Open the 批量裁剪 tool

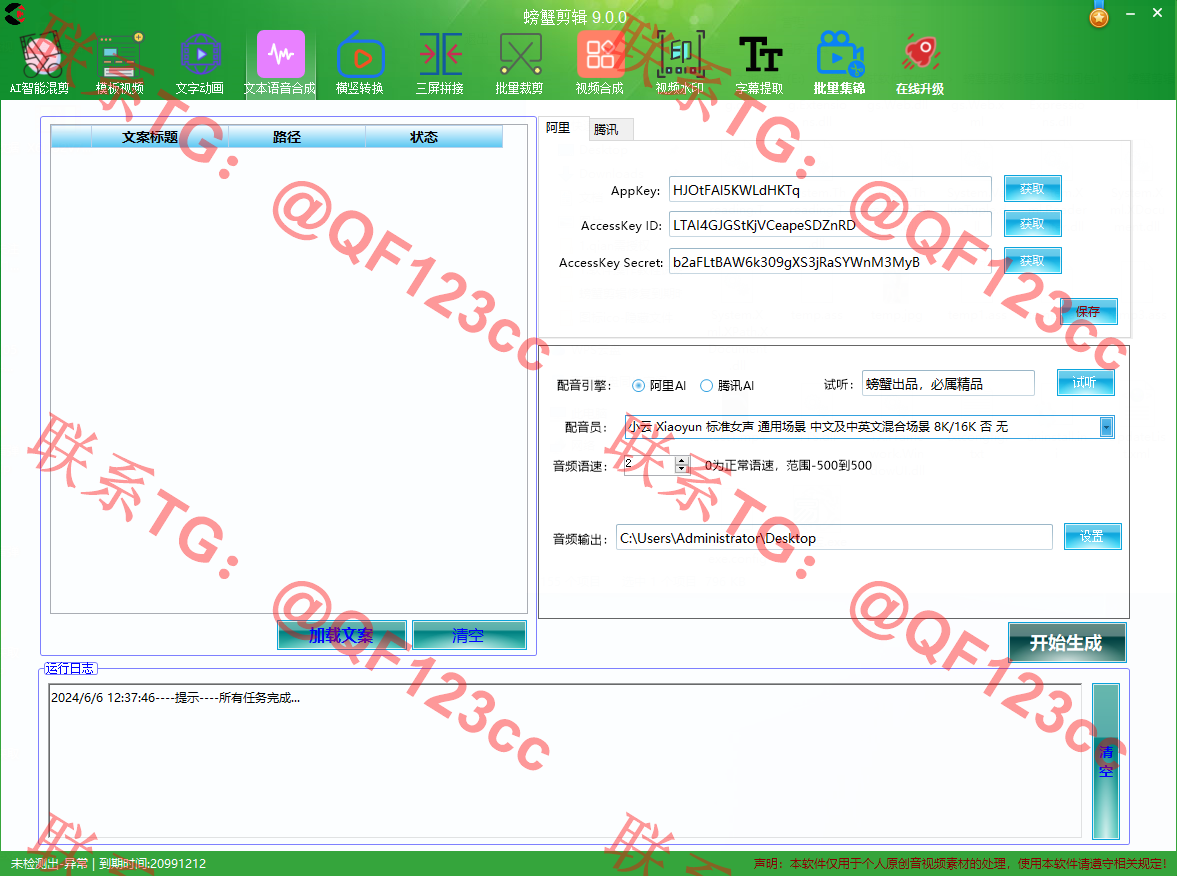point(519,64)
